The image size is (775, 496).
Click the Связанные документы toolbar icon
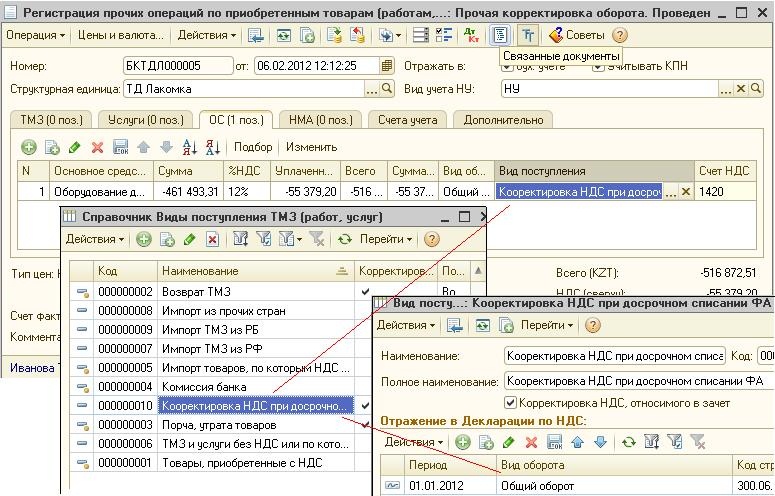pyautogui.click(x=499, y=35)
